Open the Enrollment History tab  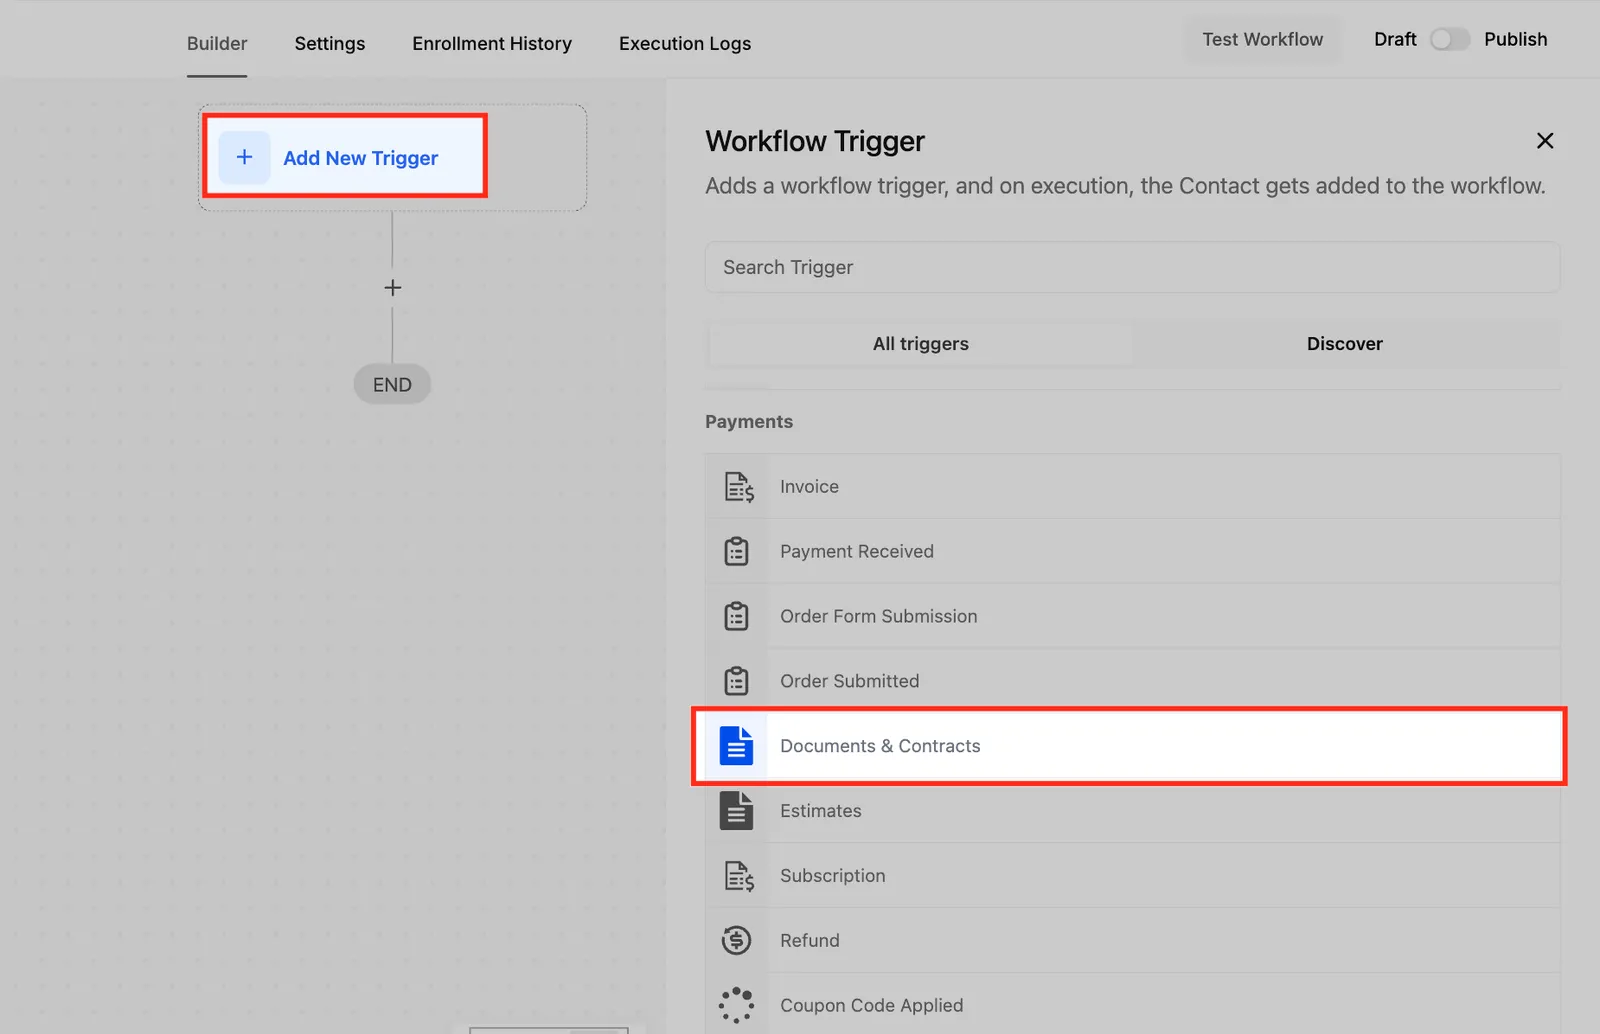click(492, 43)
